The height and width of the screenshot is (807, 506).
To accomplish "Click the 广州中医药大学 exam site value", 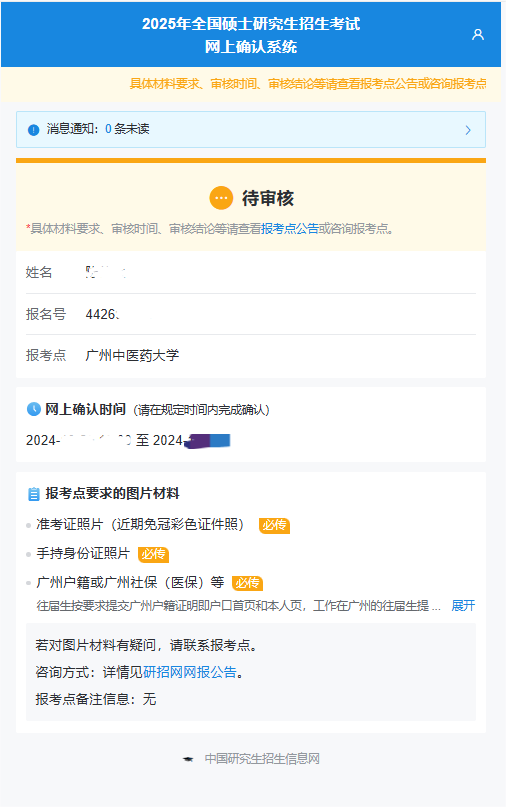I will click(x=132, y=355).
